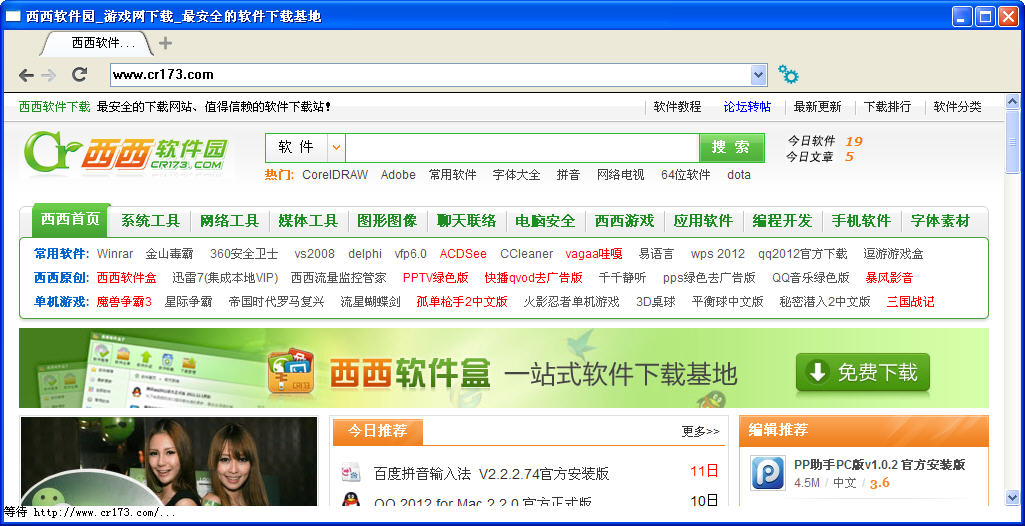Open the PPTV绿色版 link

click(x=435, y=278)
